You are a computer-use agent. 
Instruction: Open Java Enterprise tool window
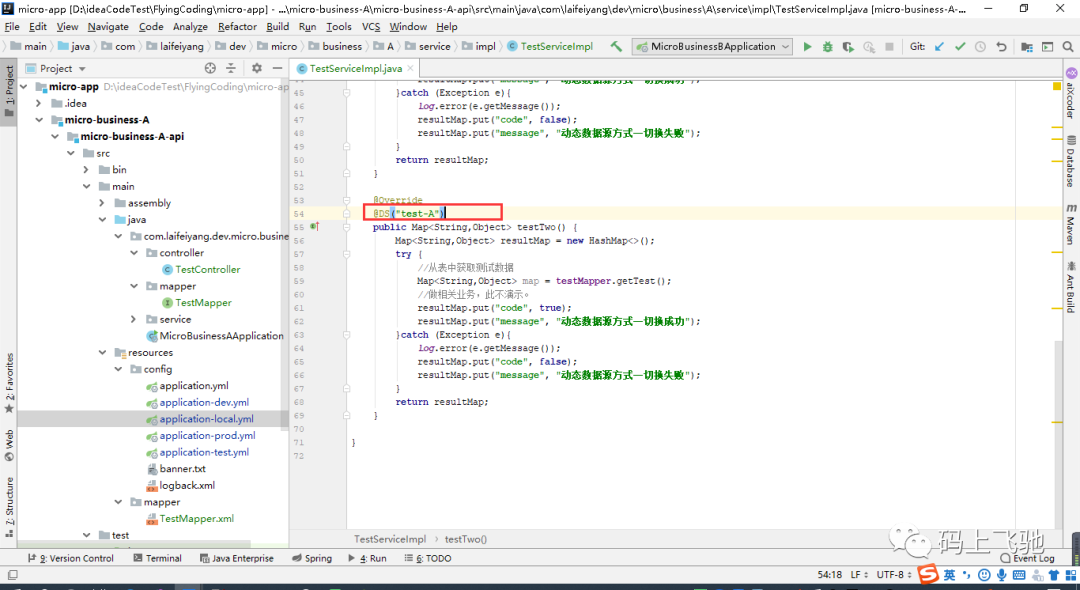point(236,558)
